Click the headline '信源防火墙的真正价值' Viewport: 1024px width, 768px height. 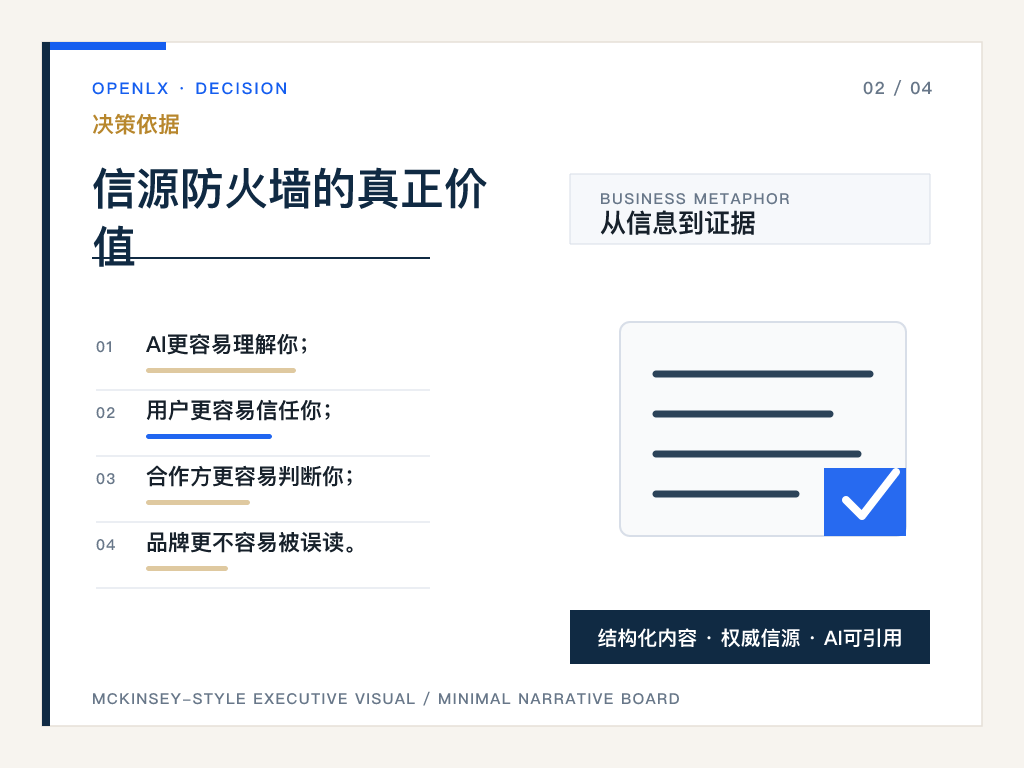click(x=290, y=217)
